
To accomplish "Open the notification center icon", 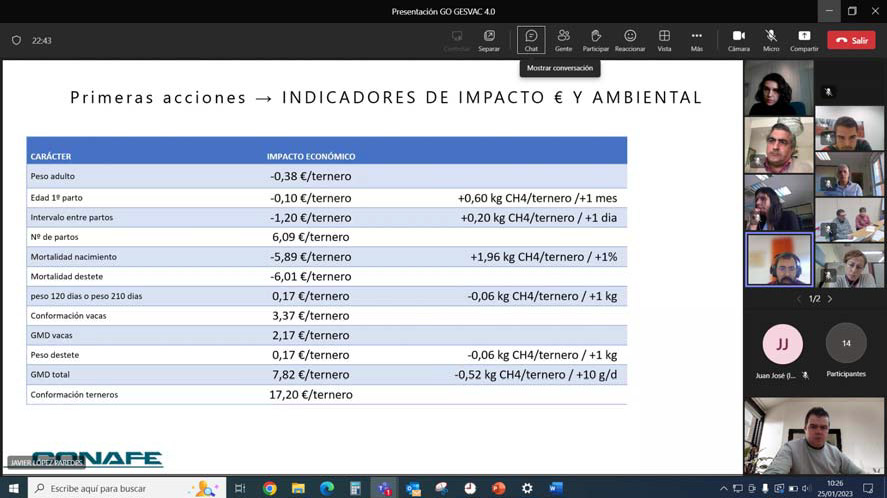I will tap(868, 488).
